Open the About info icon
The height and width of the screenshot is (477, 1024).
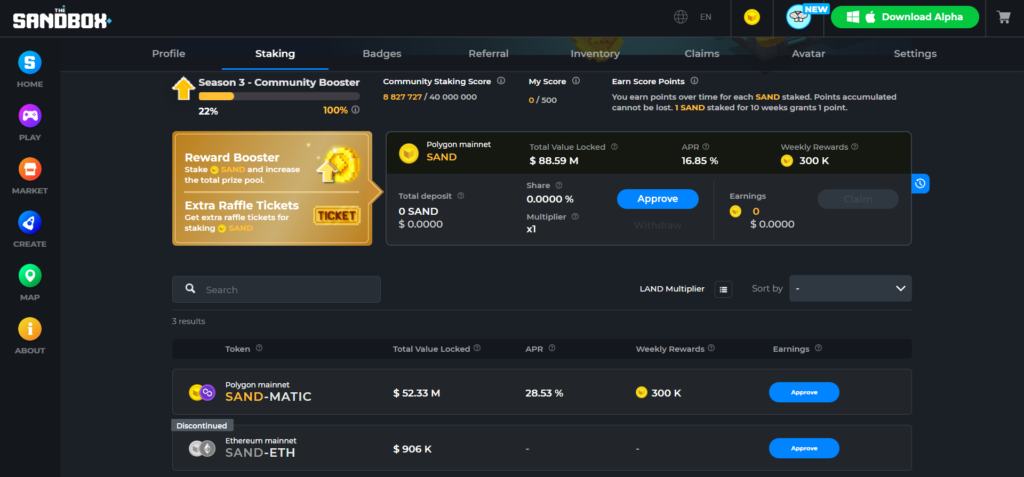click(x=30, y=329)
